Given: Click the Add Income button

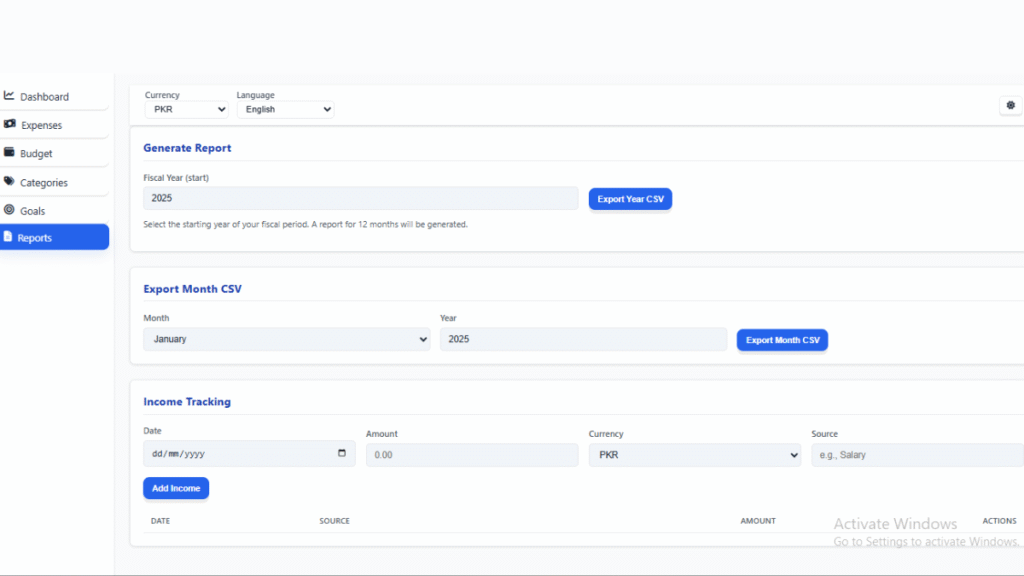Looking at the screenshot, I should click(176, 488).
